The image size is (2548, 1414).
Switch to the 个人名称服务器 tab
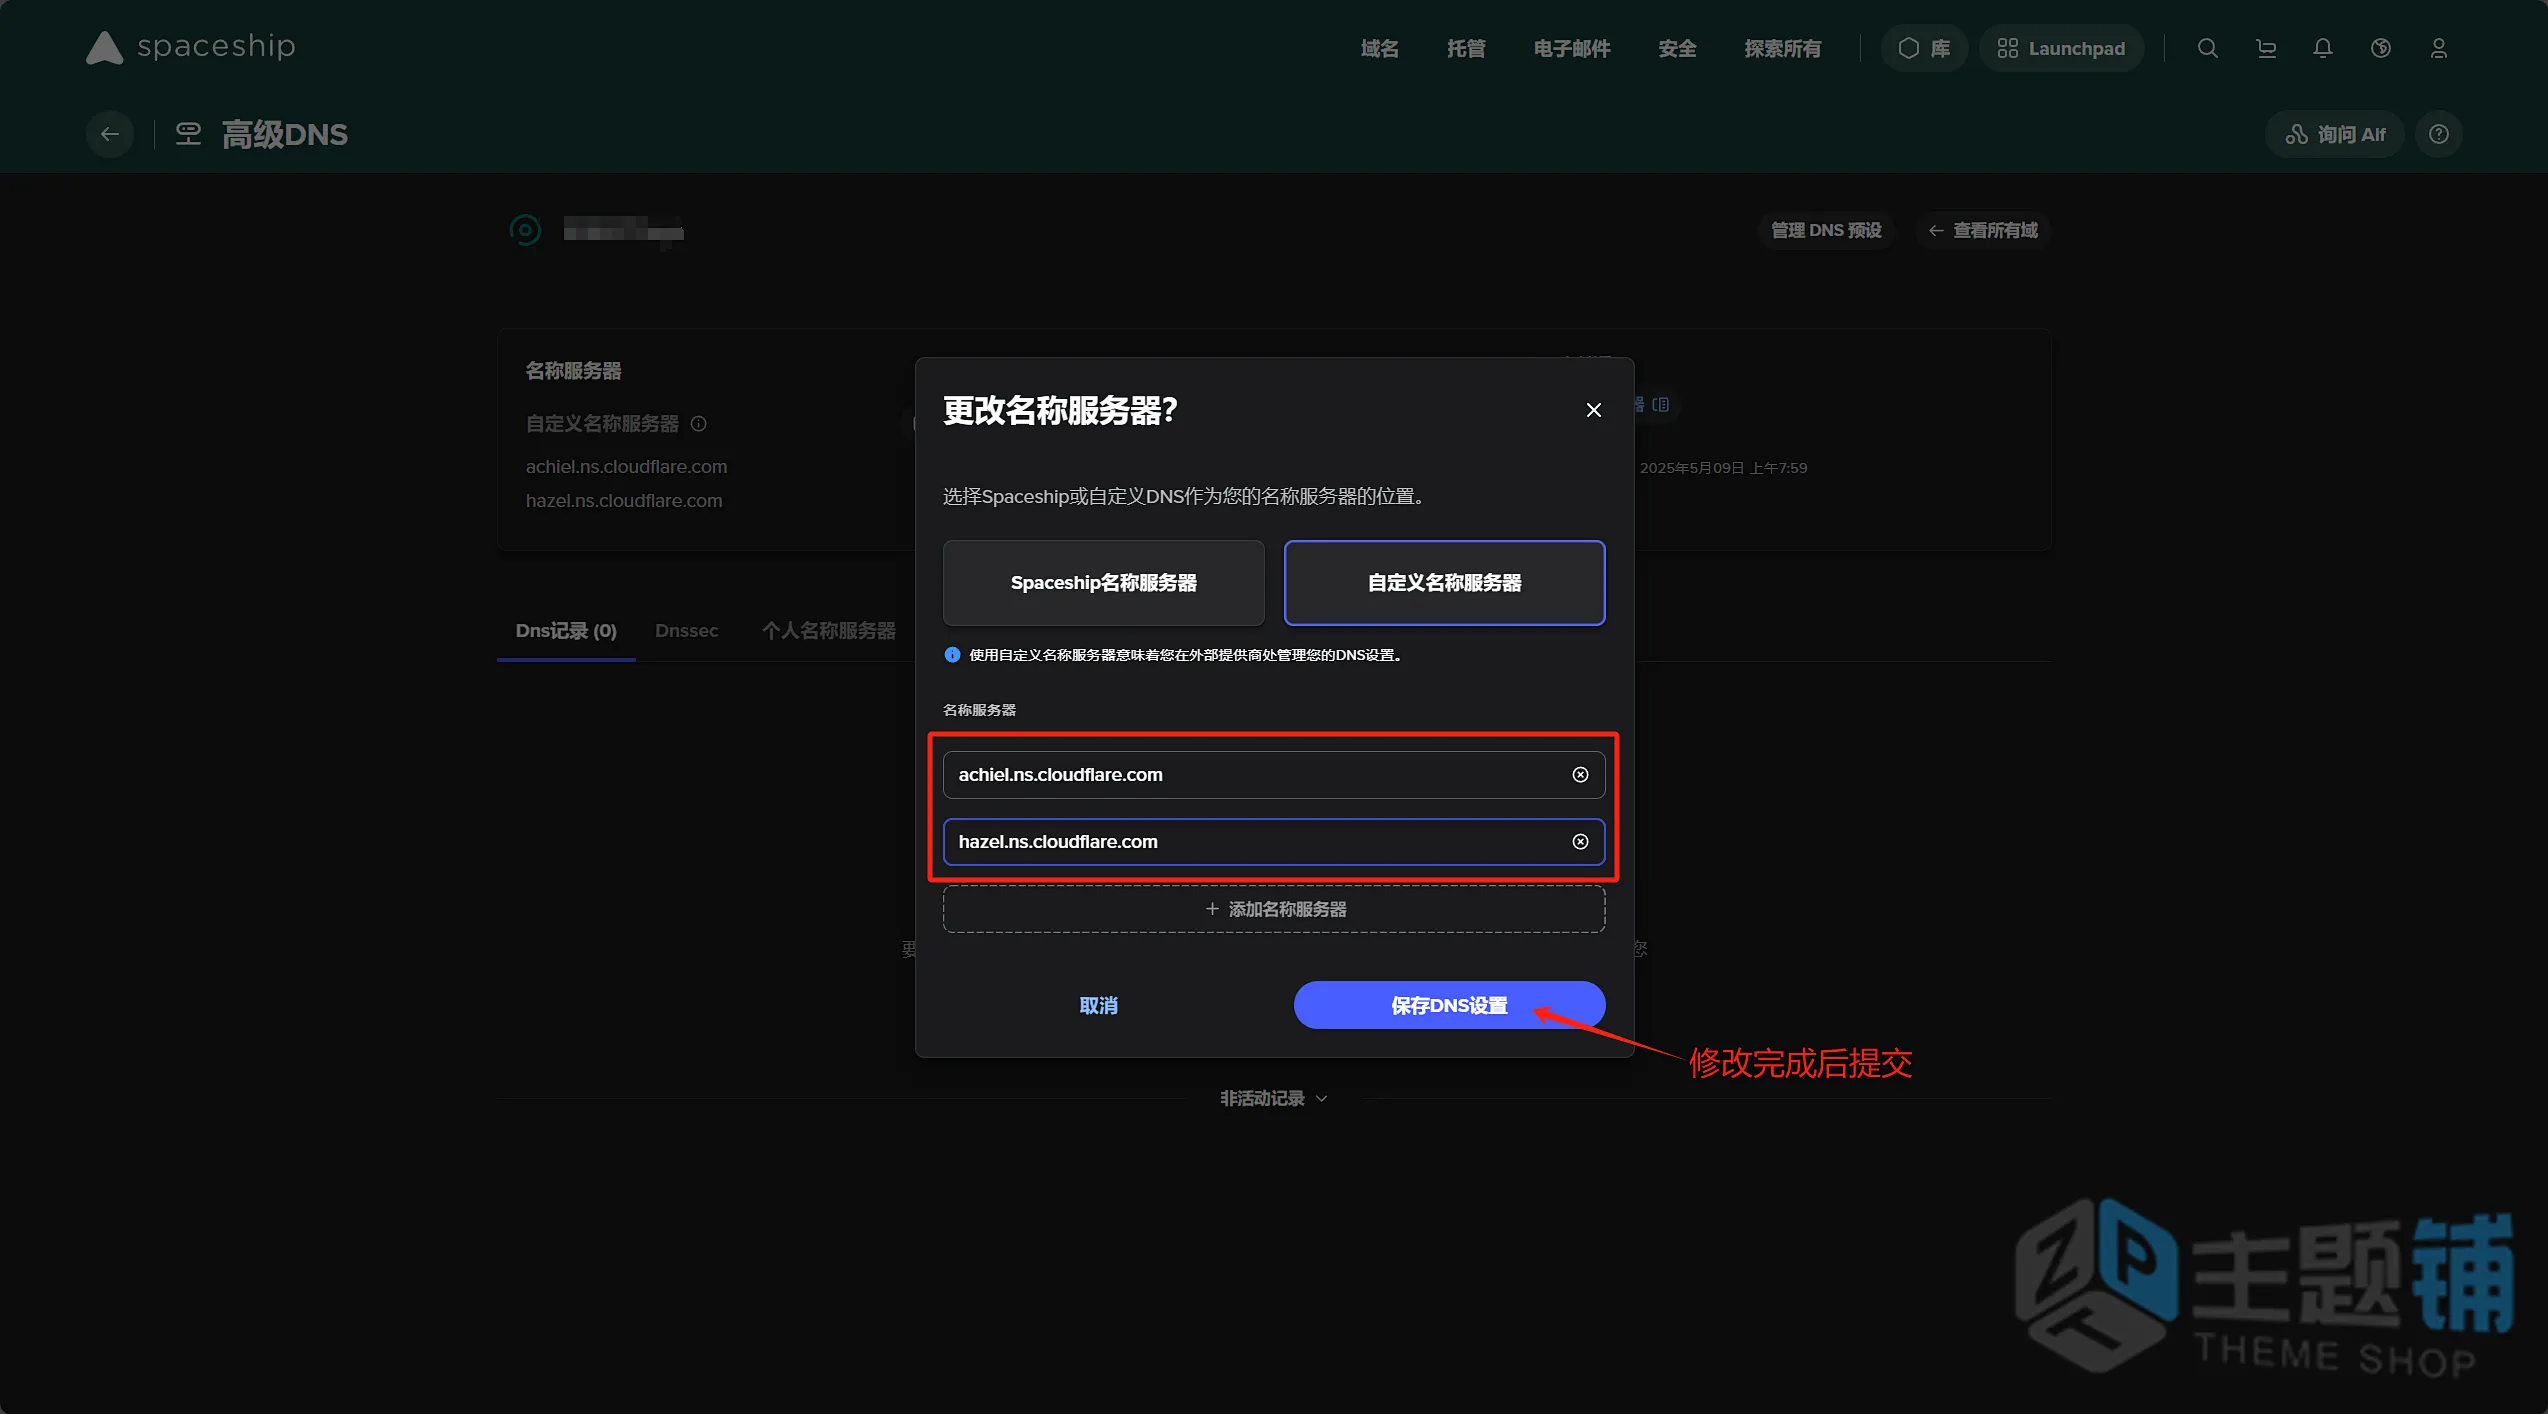829,631
